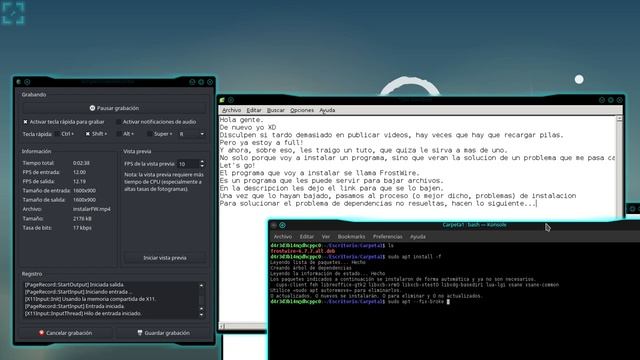Click the 'FPS de entrada' value 12.00
Image resolution: width=640 pixels, height=360 pixels.
79,172
